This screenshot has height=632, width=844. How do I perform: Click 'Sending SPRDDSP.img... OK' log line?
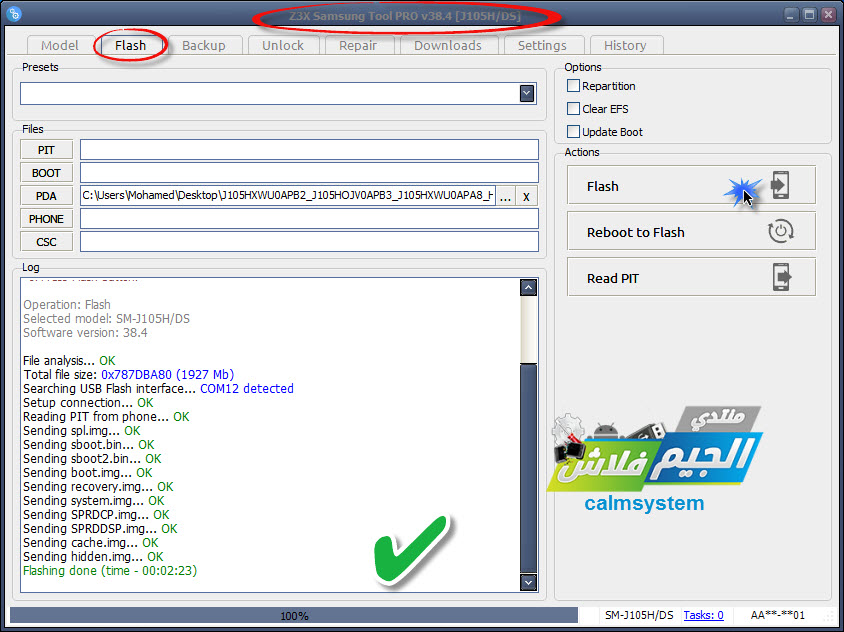tap(100, 529)
